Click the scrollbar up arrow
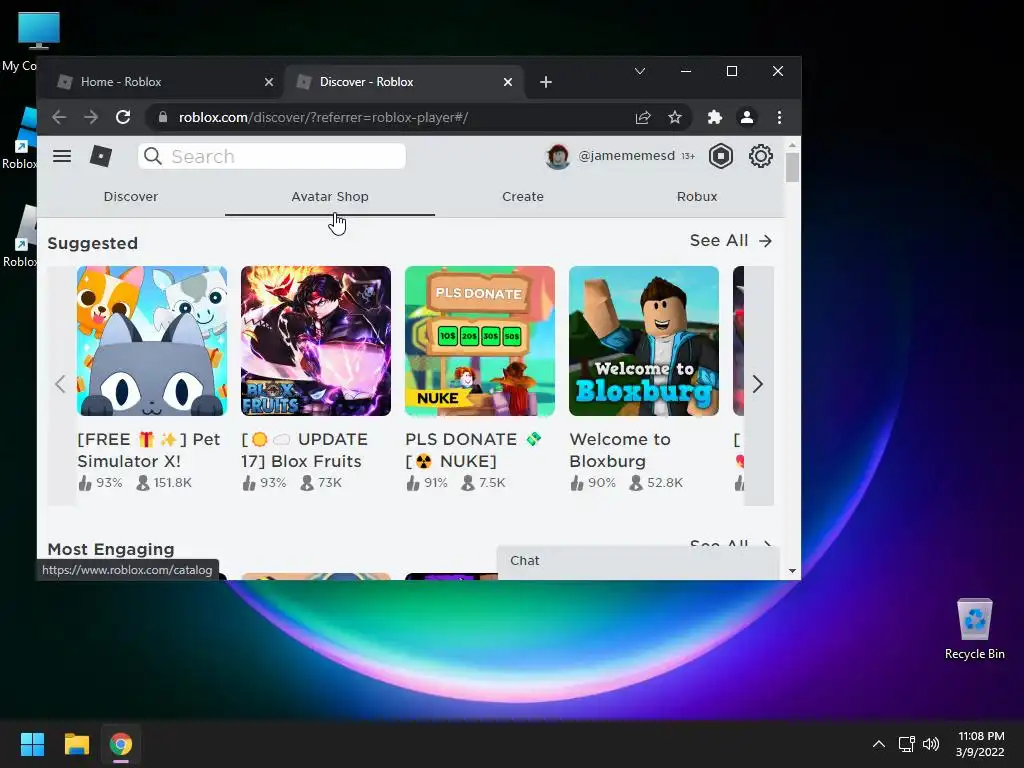The image size is (1024, 768). tap(792, 144)
